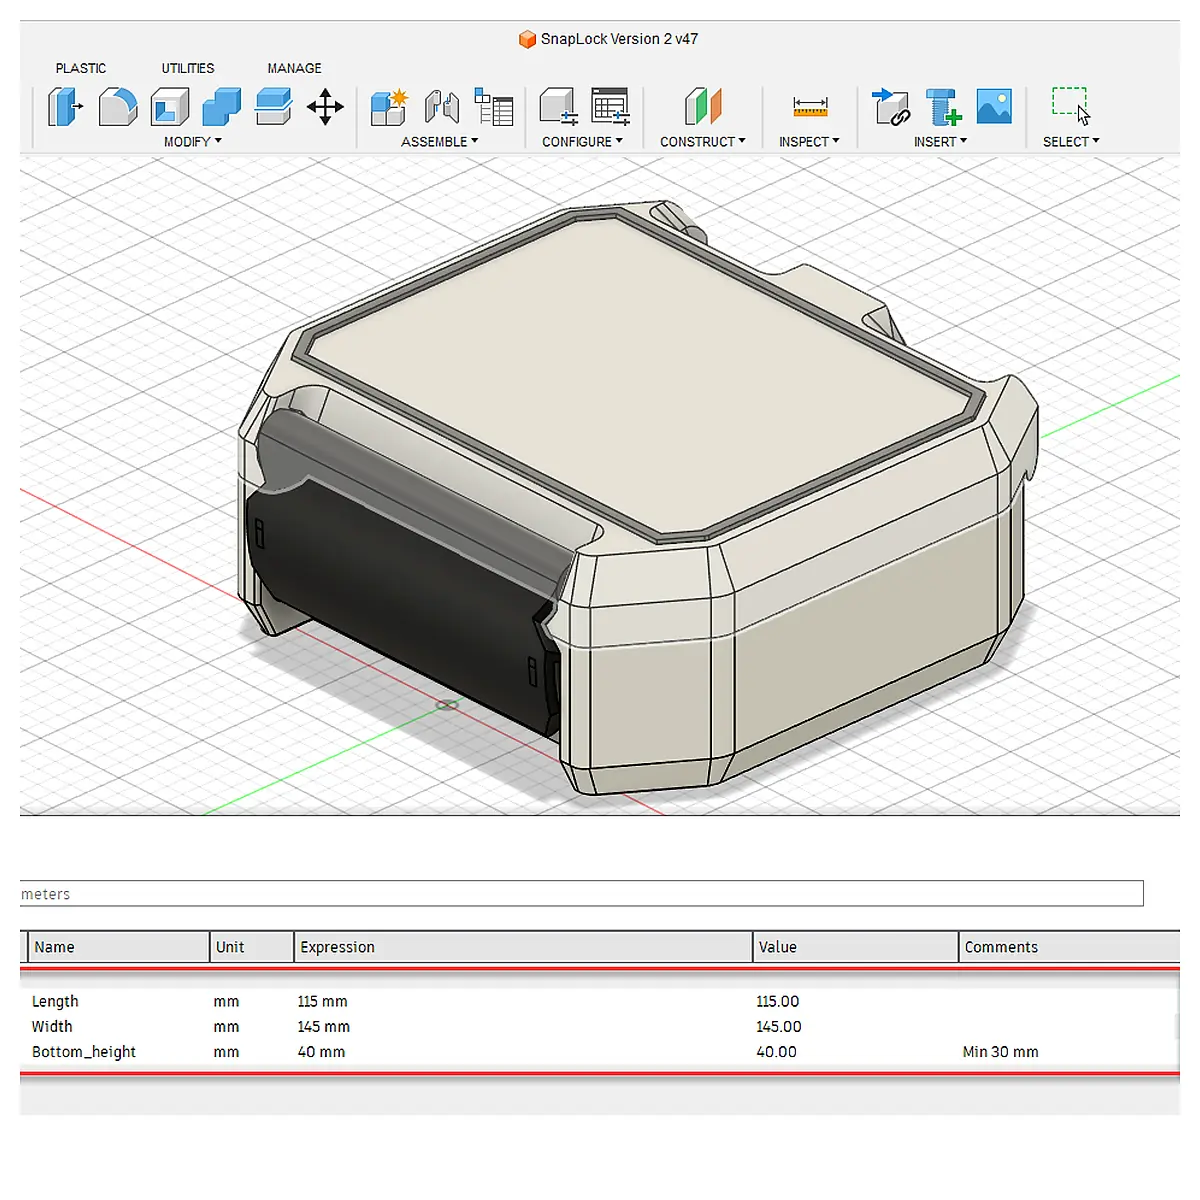Switch to the PLASTIC tab
The image size is (1200, 1200).
tap(81, 68)
